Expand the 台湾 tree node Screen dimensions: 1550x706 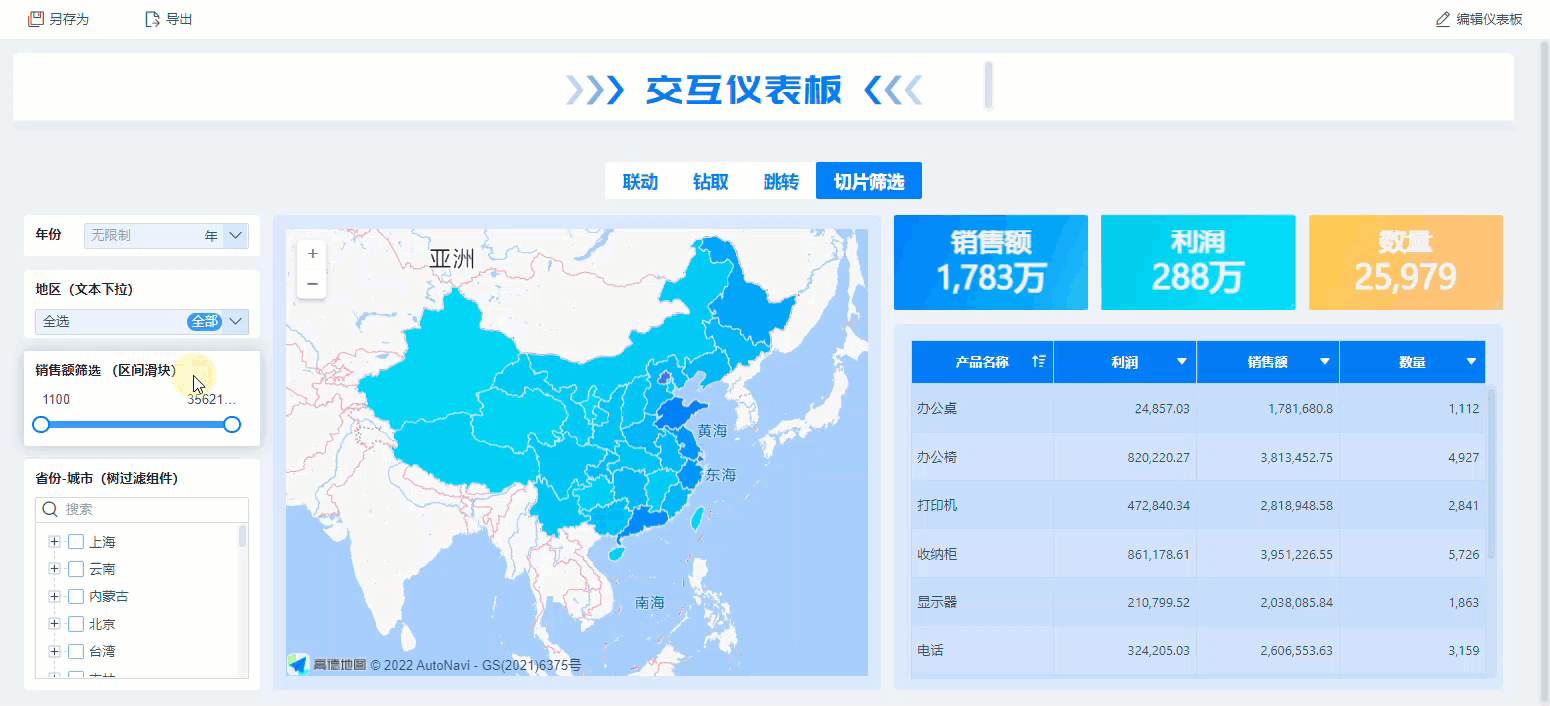click(x=54, y=651)
